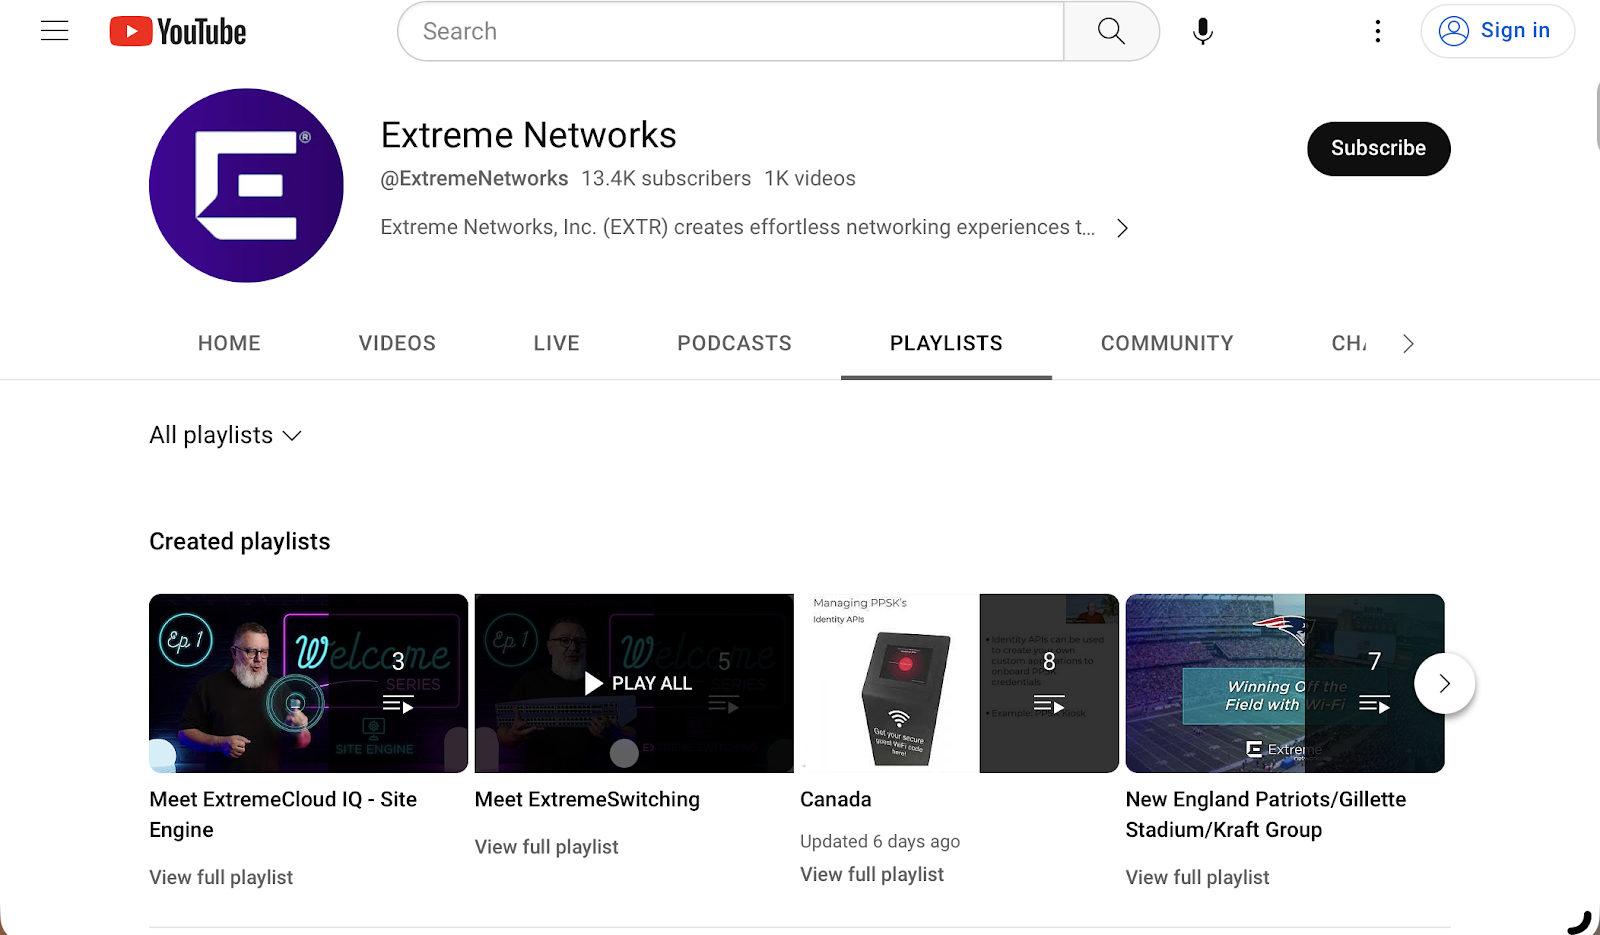View full playlist for Meet ExtremeSwitching

click(x=547, y=847)
